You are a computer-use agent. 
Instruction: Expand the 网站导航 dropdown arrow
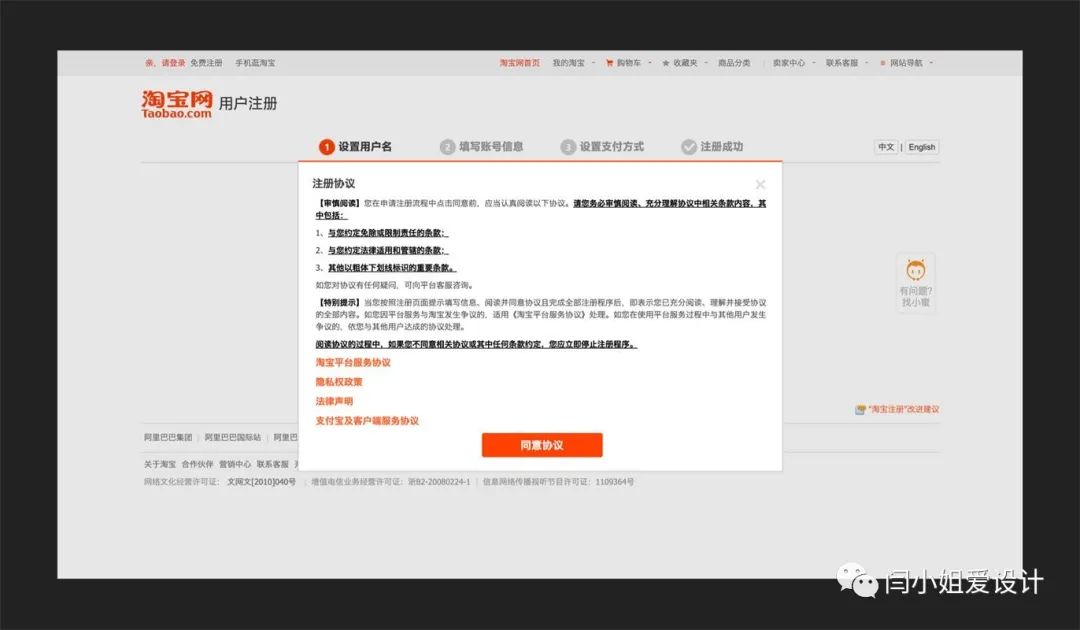[931, 63]
